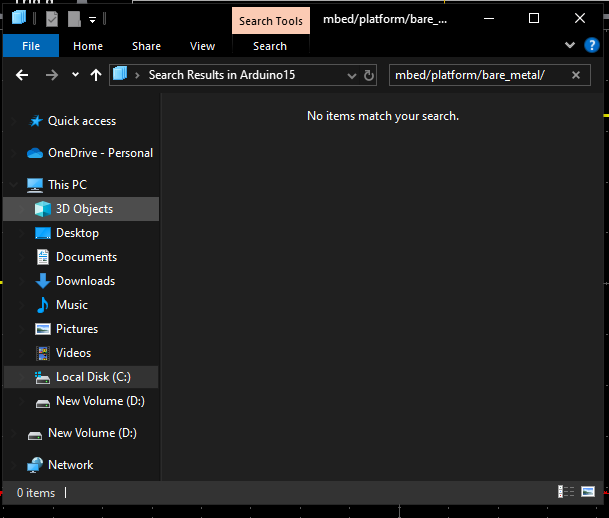Maximize the Explorer window
The height and width of the screenshot is (518, 609).
point(534,18)
